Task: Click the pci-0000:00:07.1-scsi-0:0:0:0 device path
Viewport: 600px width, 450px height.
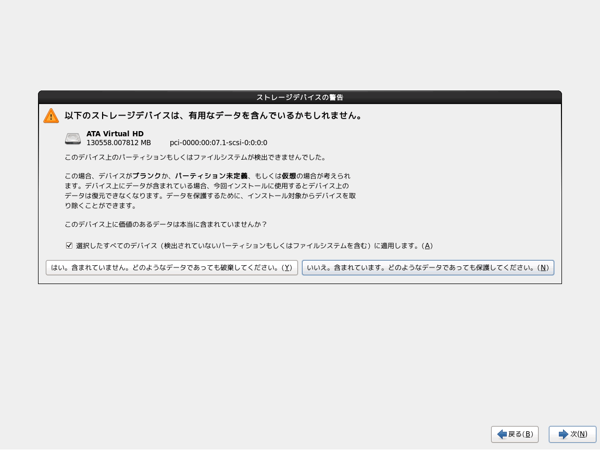Action: 218,143
